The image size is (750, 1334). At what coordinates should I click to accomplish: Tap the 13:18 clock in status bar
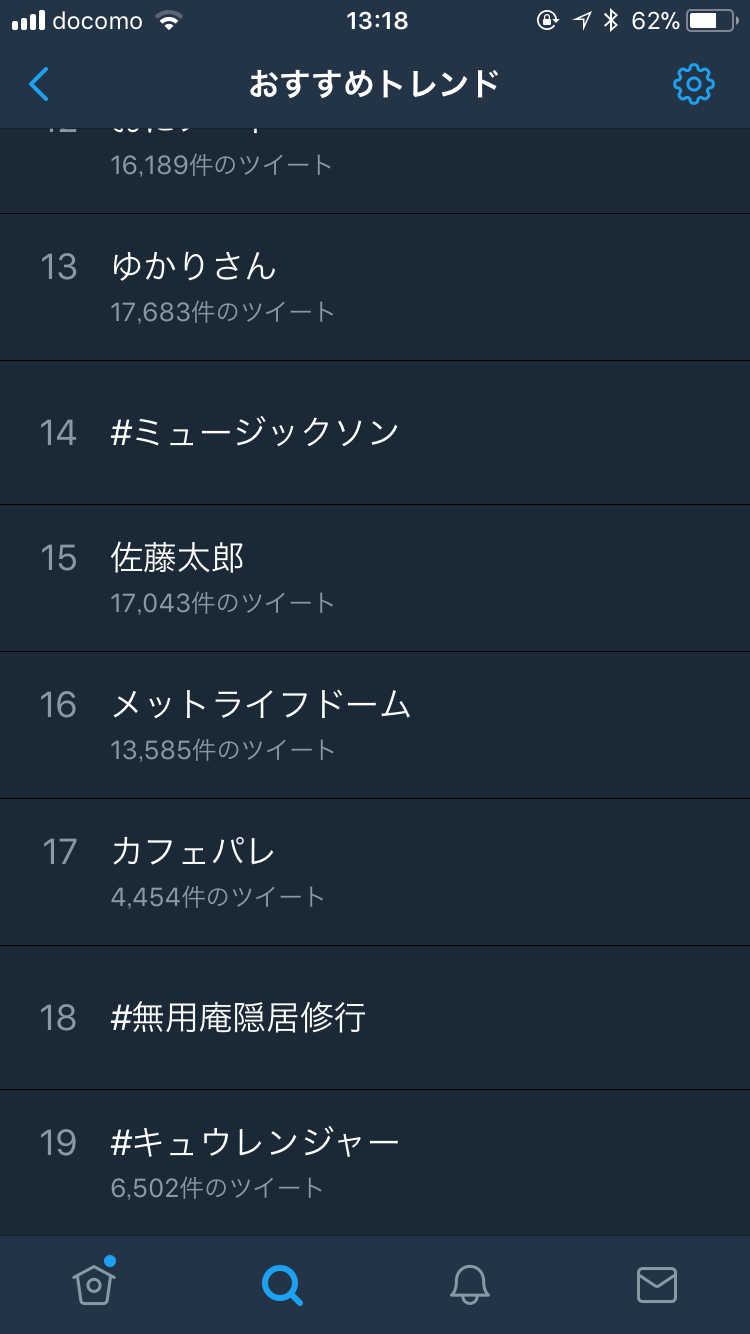pyautogui.click(x=376, y=21)
